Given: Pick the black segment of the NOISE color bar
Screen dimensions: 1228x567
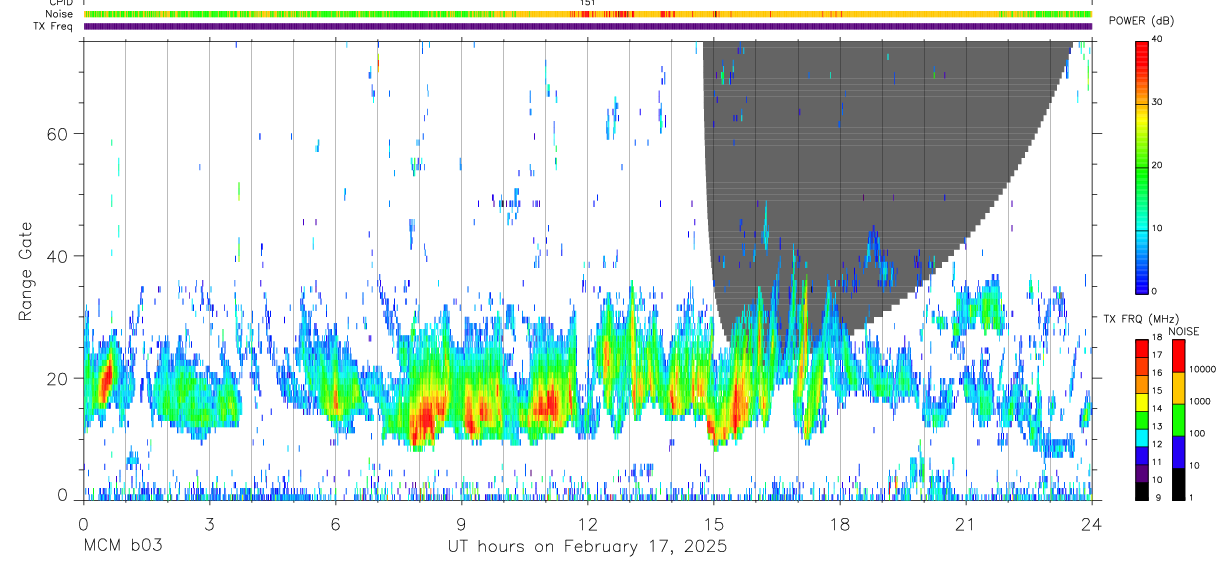Looking at the screenshot, I should pos(1178,483).
